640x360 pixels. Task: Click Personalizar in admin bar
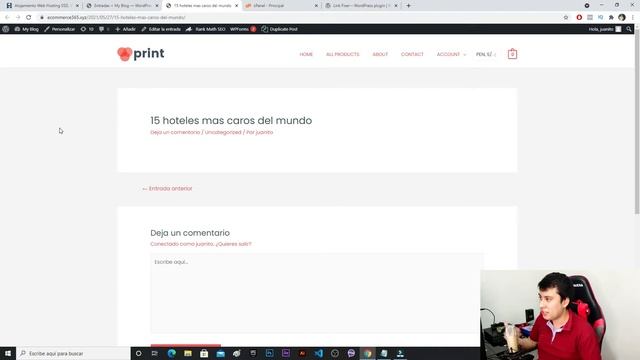coord(60,29)
